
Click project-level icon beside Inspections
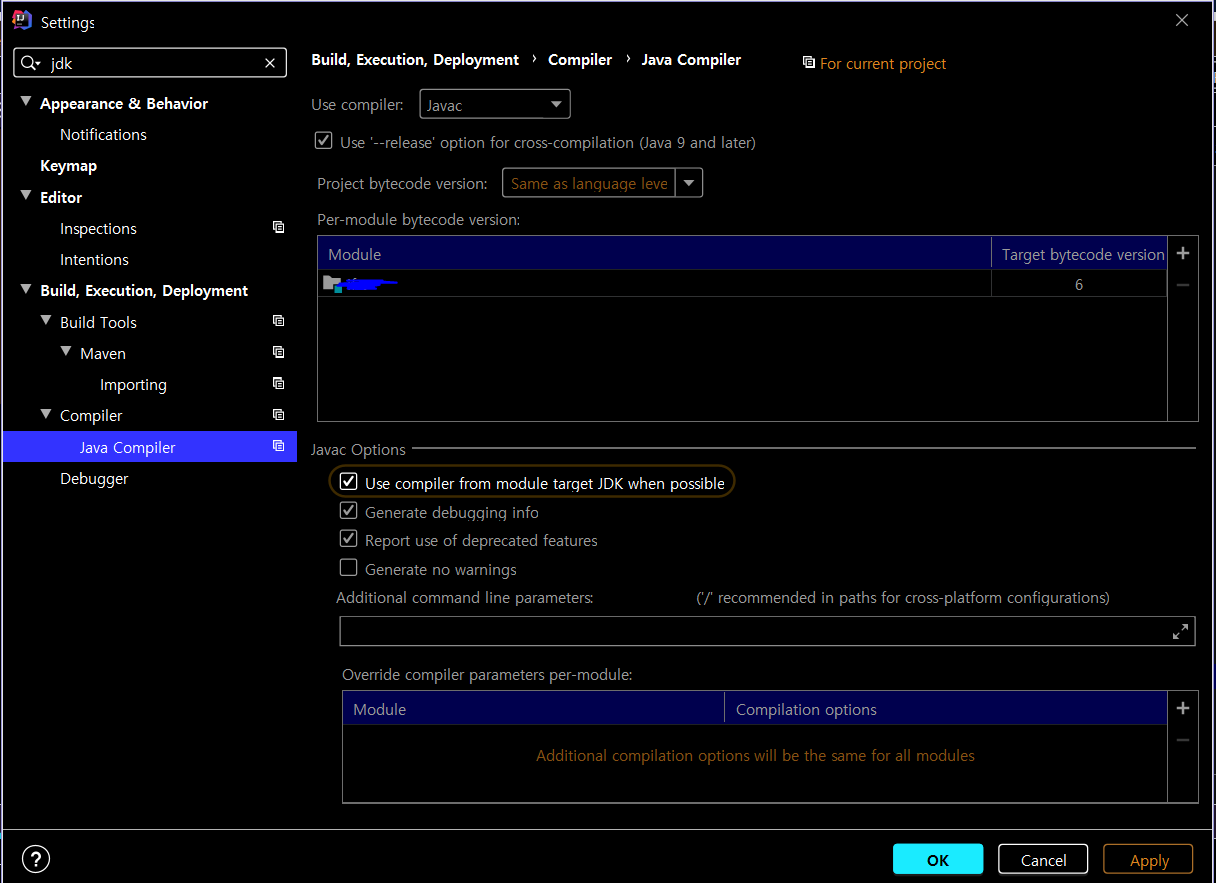click(278, 228)
